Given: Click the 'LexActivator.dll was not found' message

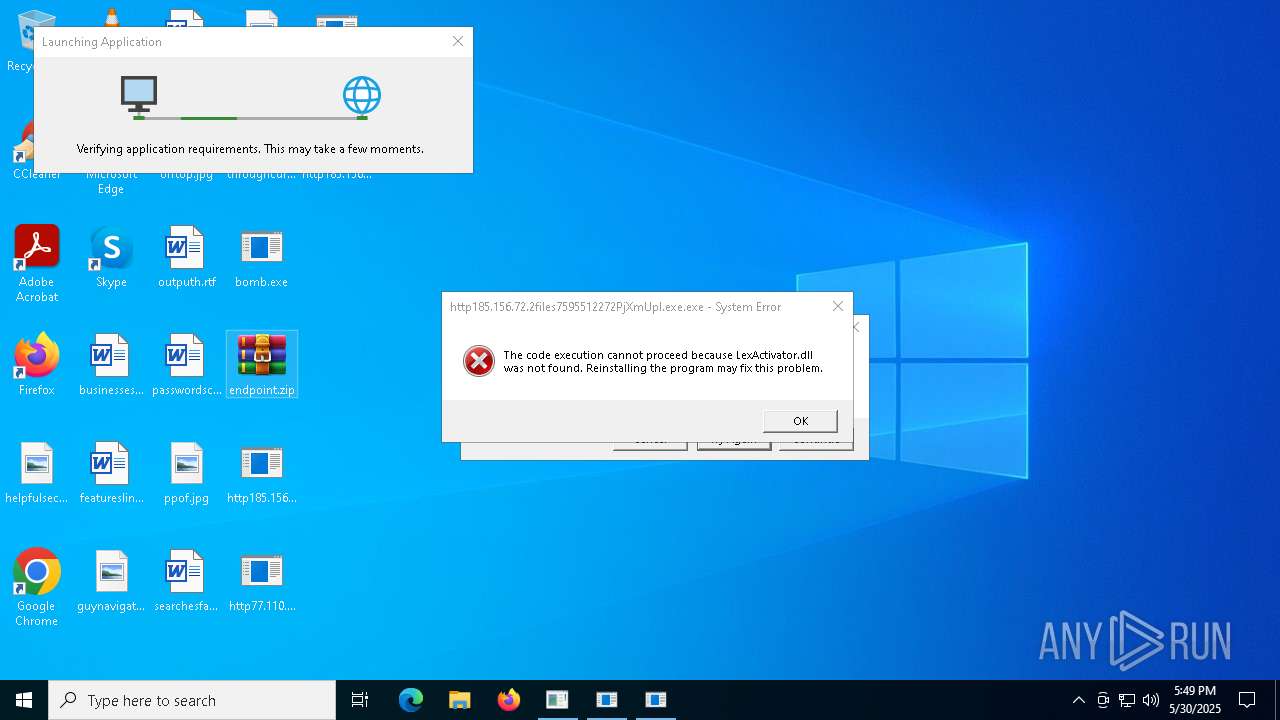Looking at the screenshot, I should click(x=663, y=361).
